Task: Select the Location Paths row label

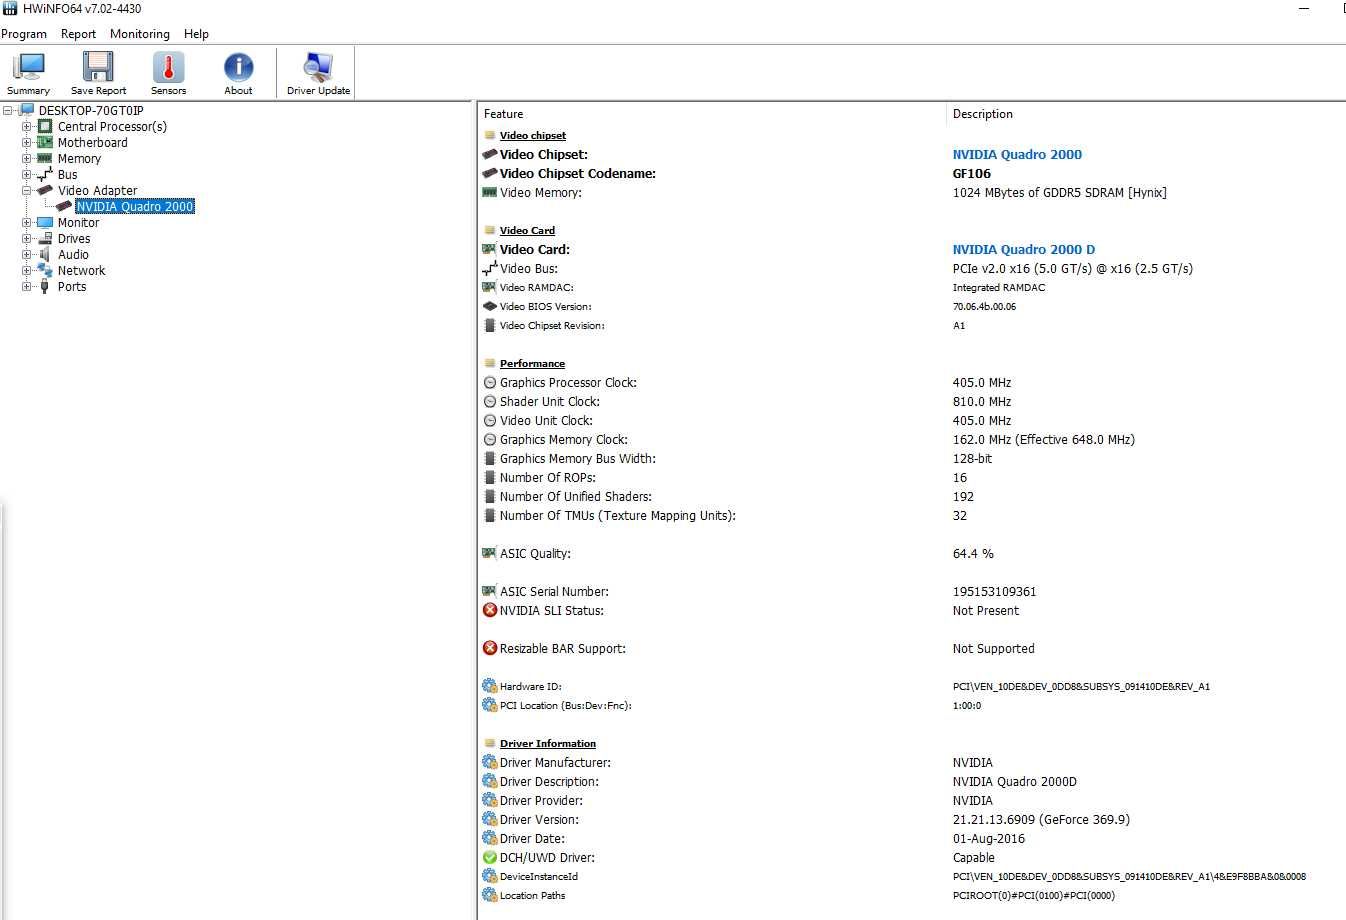Action: point(532,896)
